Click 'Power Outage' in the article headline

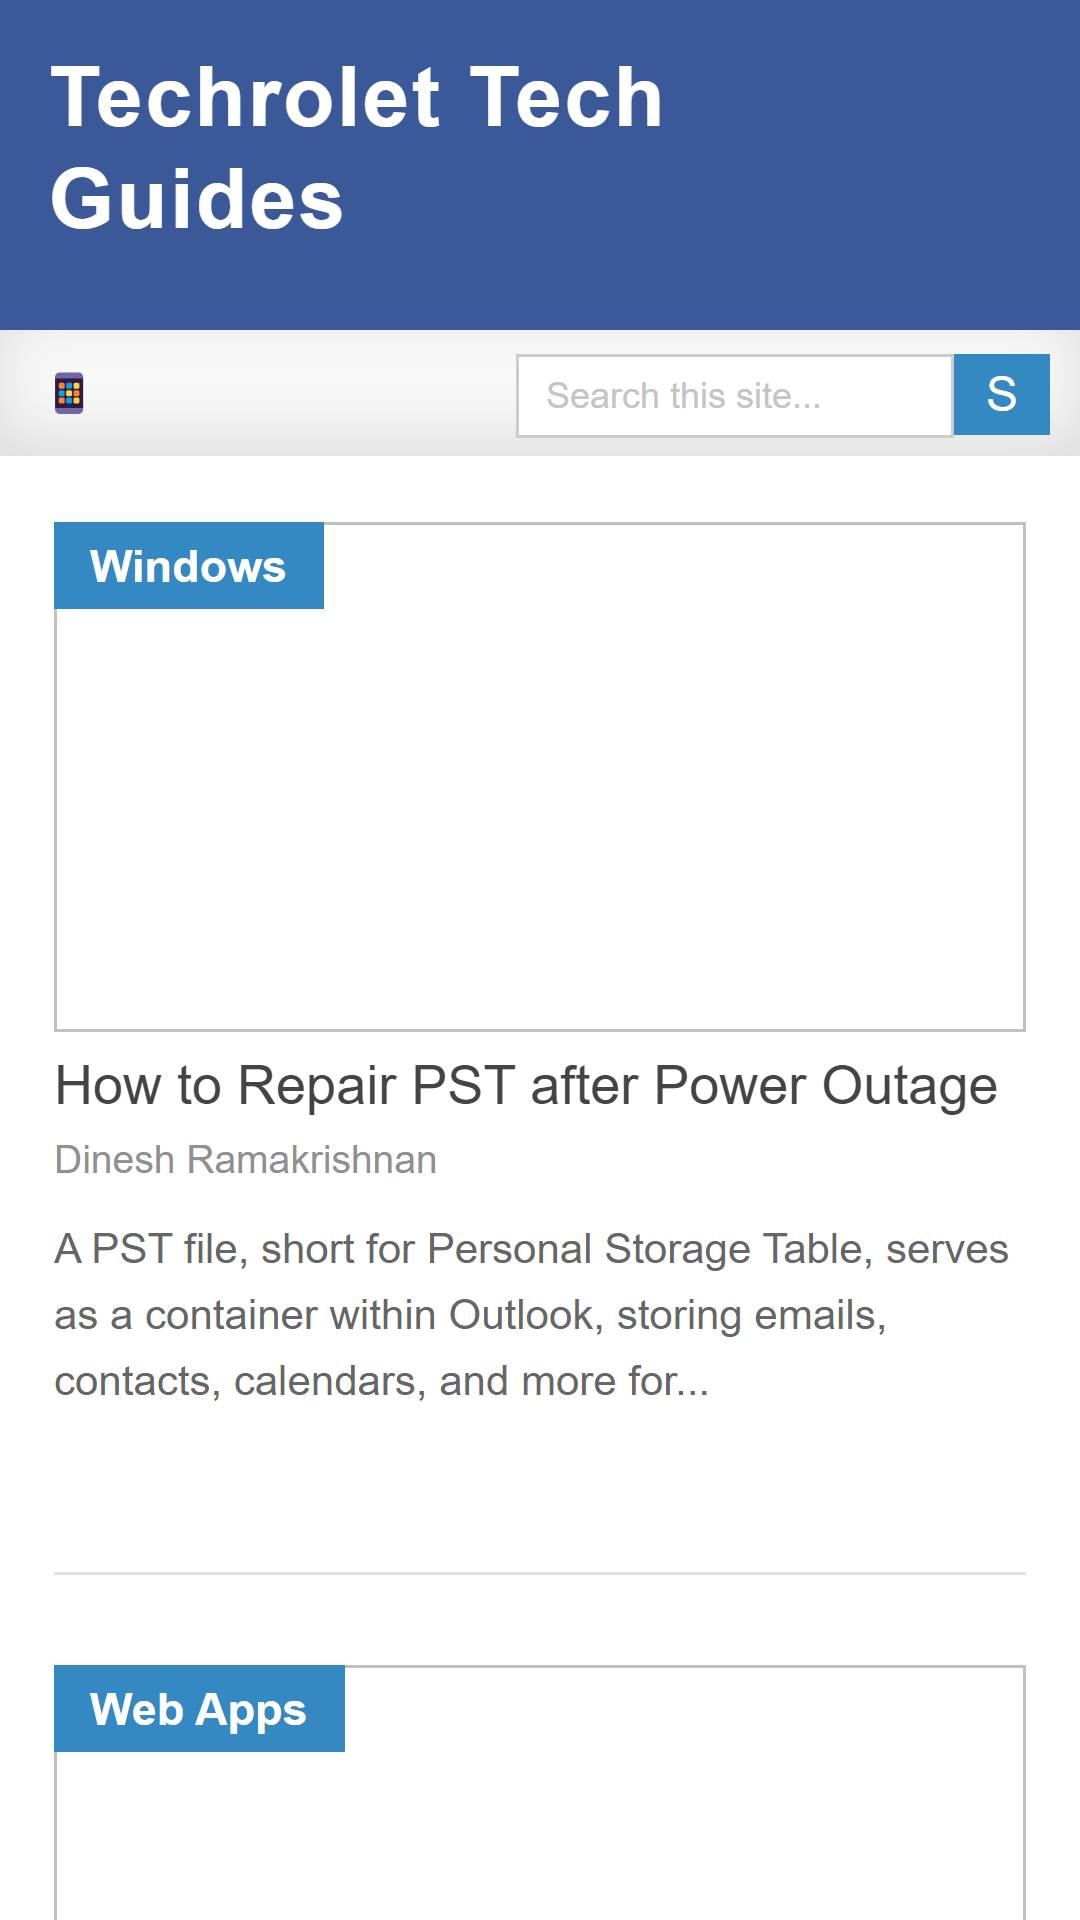(x=826, y=1086)
